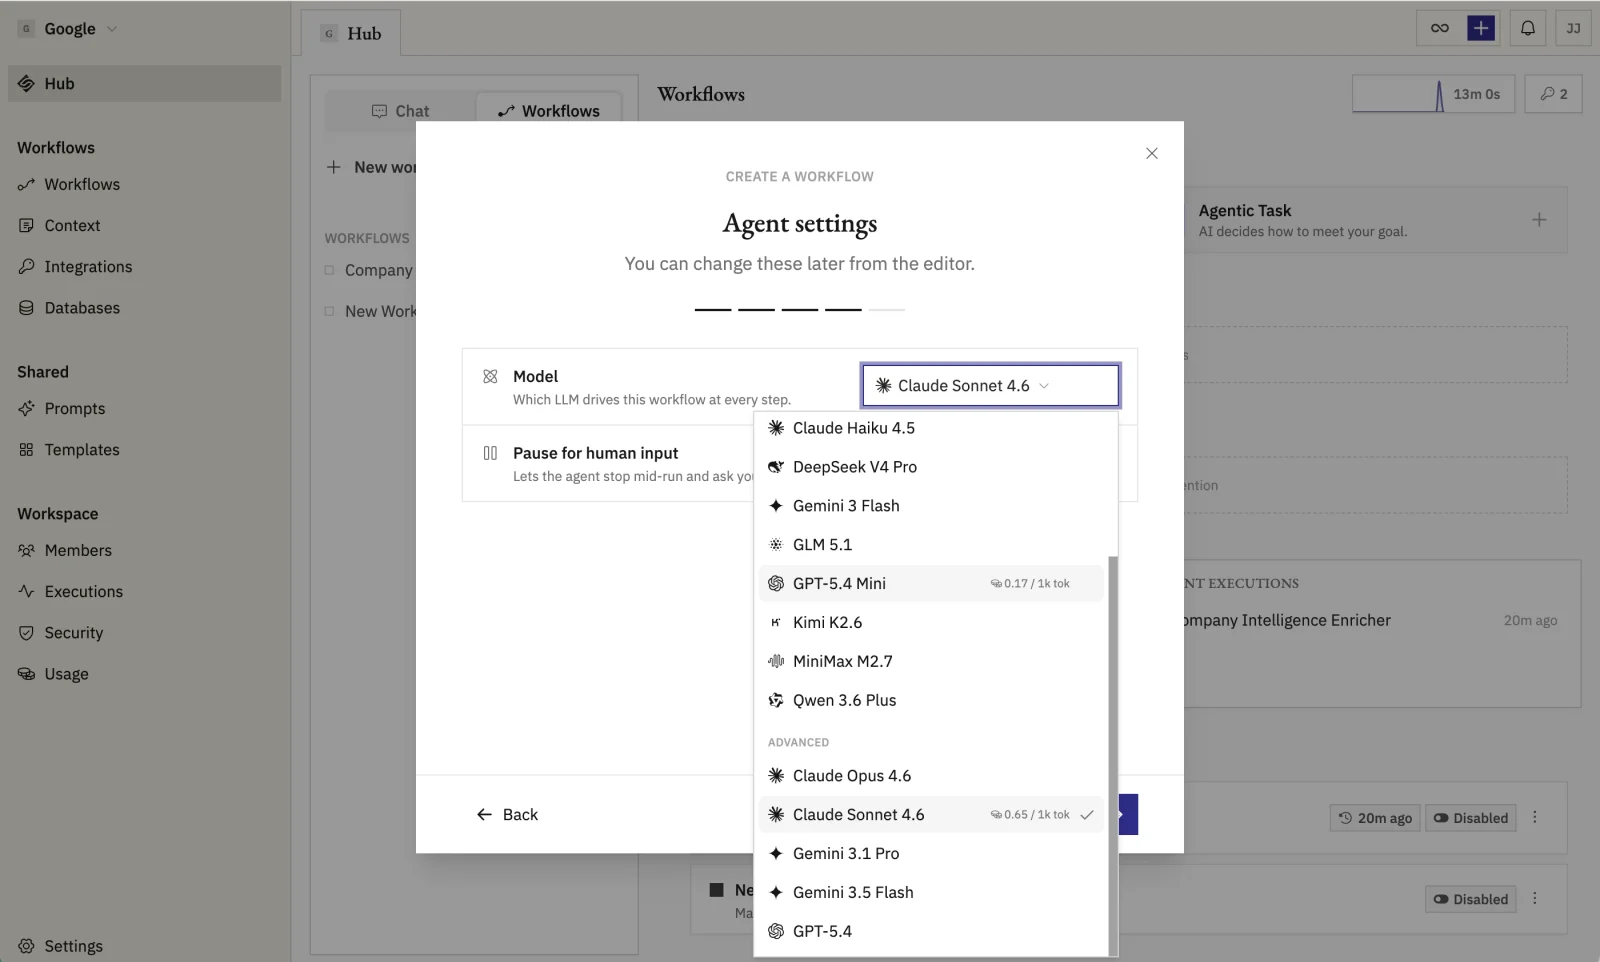Open the Model dropdown showing Claude Sonnet 4.6
1600x962 pixels.
click(x=990, y=386)
